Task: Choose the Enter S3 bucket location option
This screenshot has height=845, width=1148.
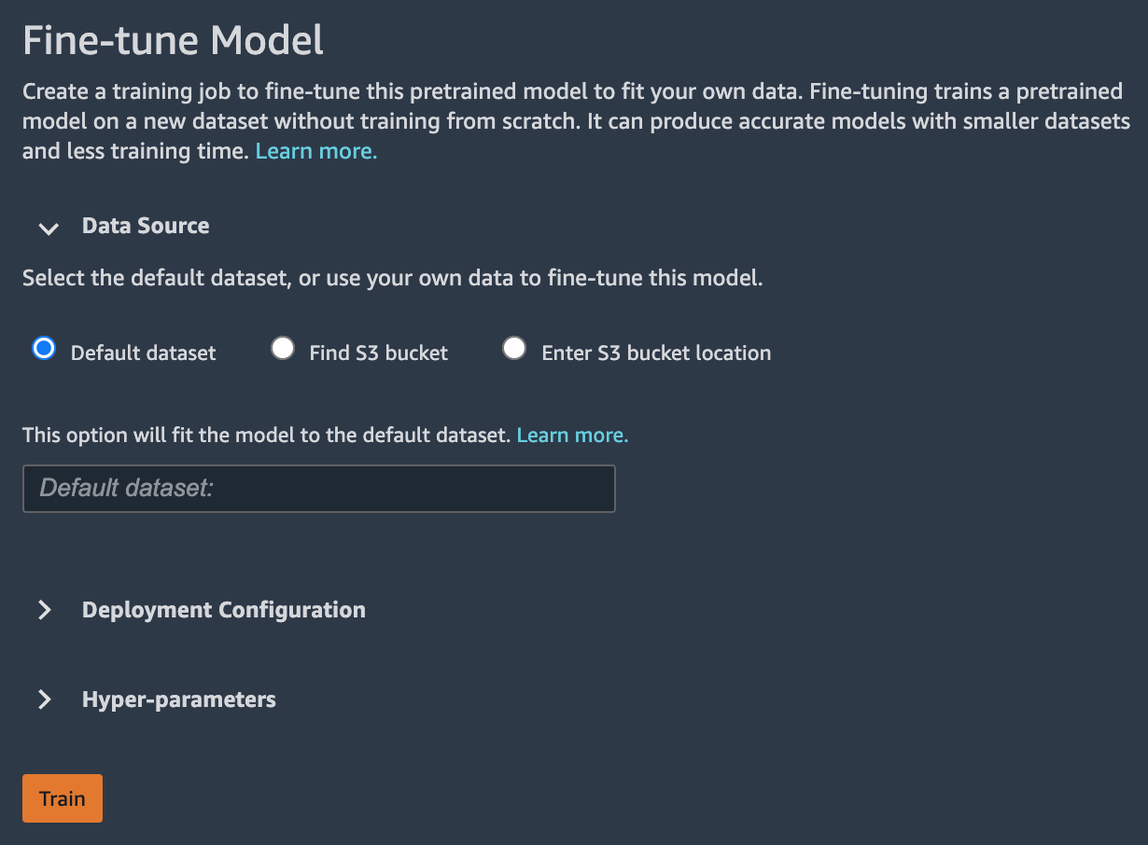Action: click(x=514, y=347)
